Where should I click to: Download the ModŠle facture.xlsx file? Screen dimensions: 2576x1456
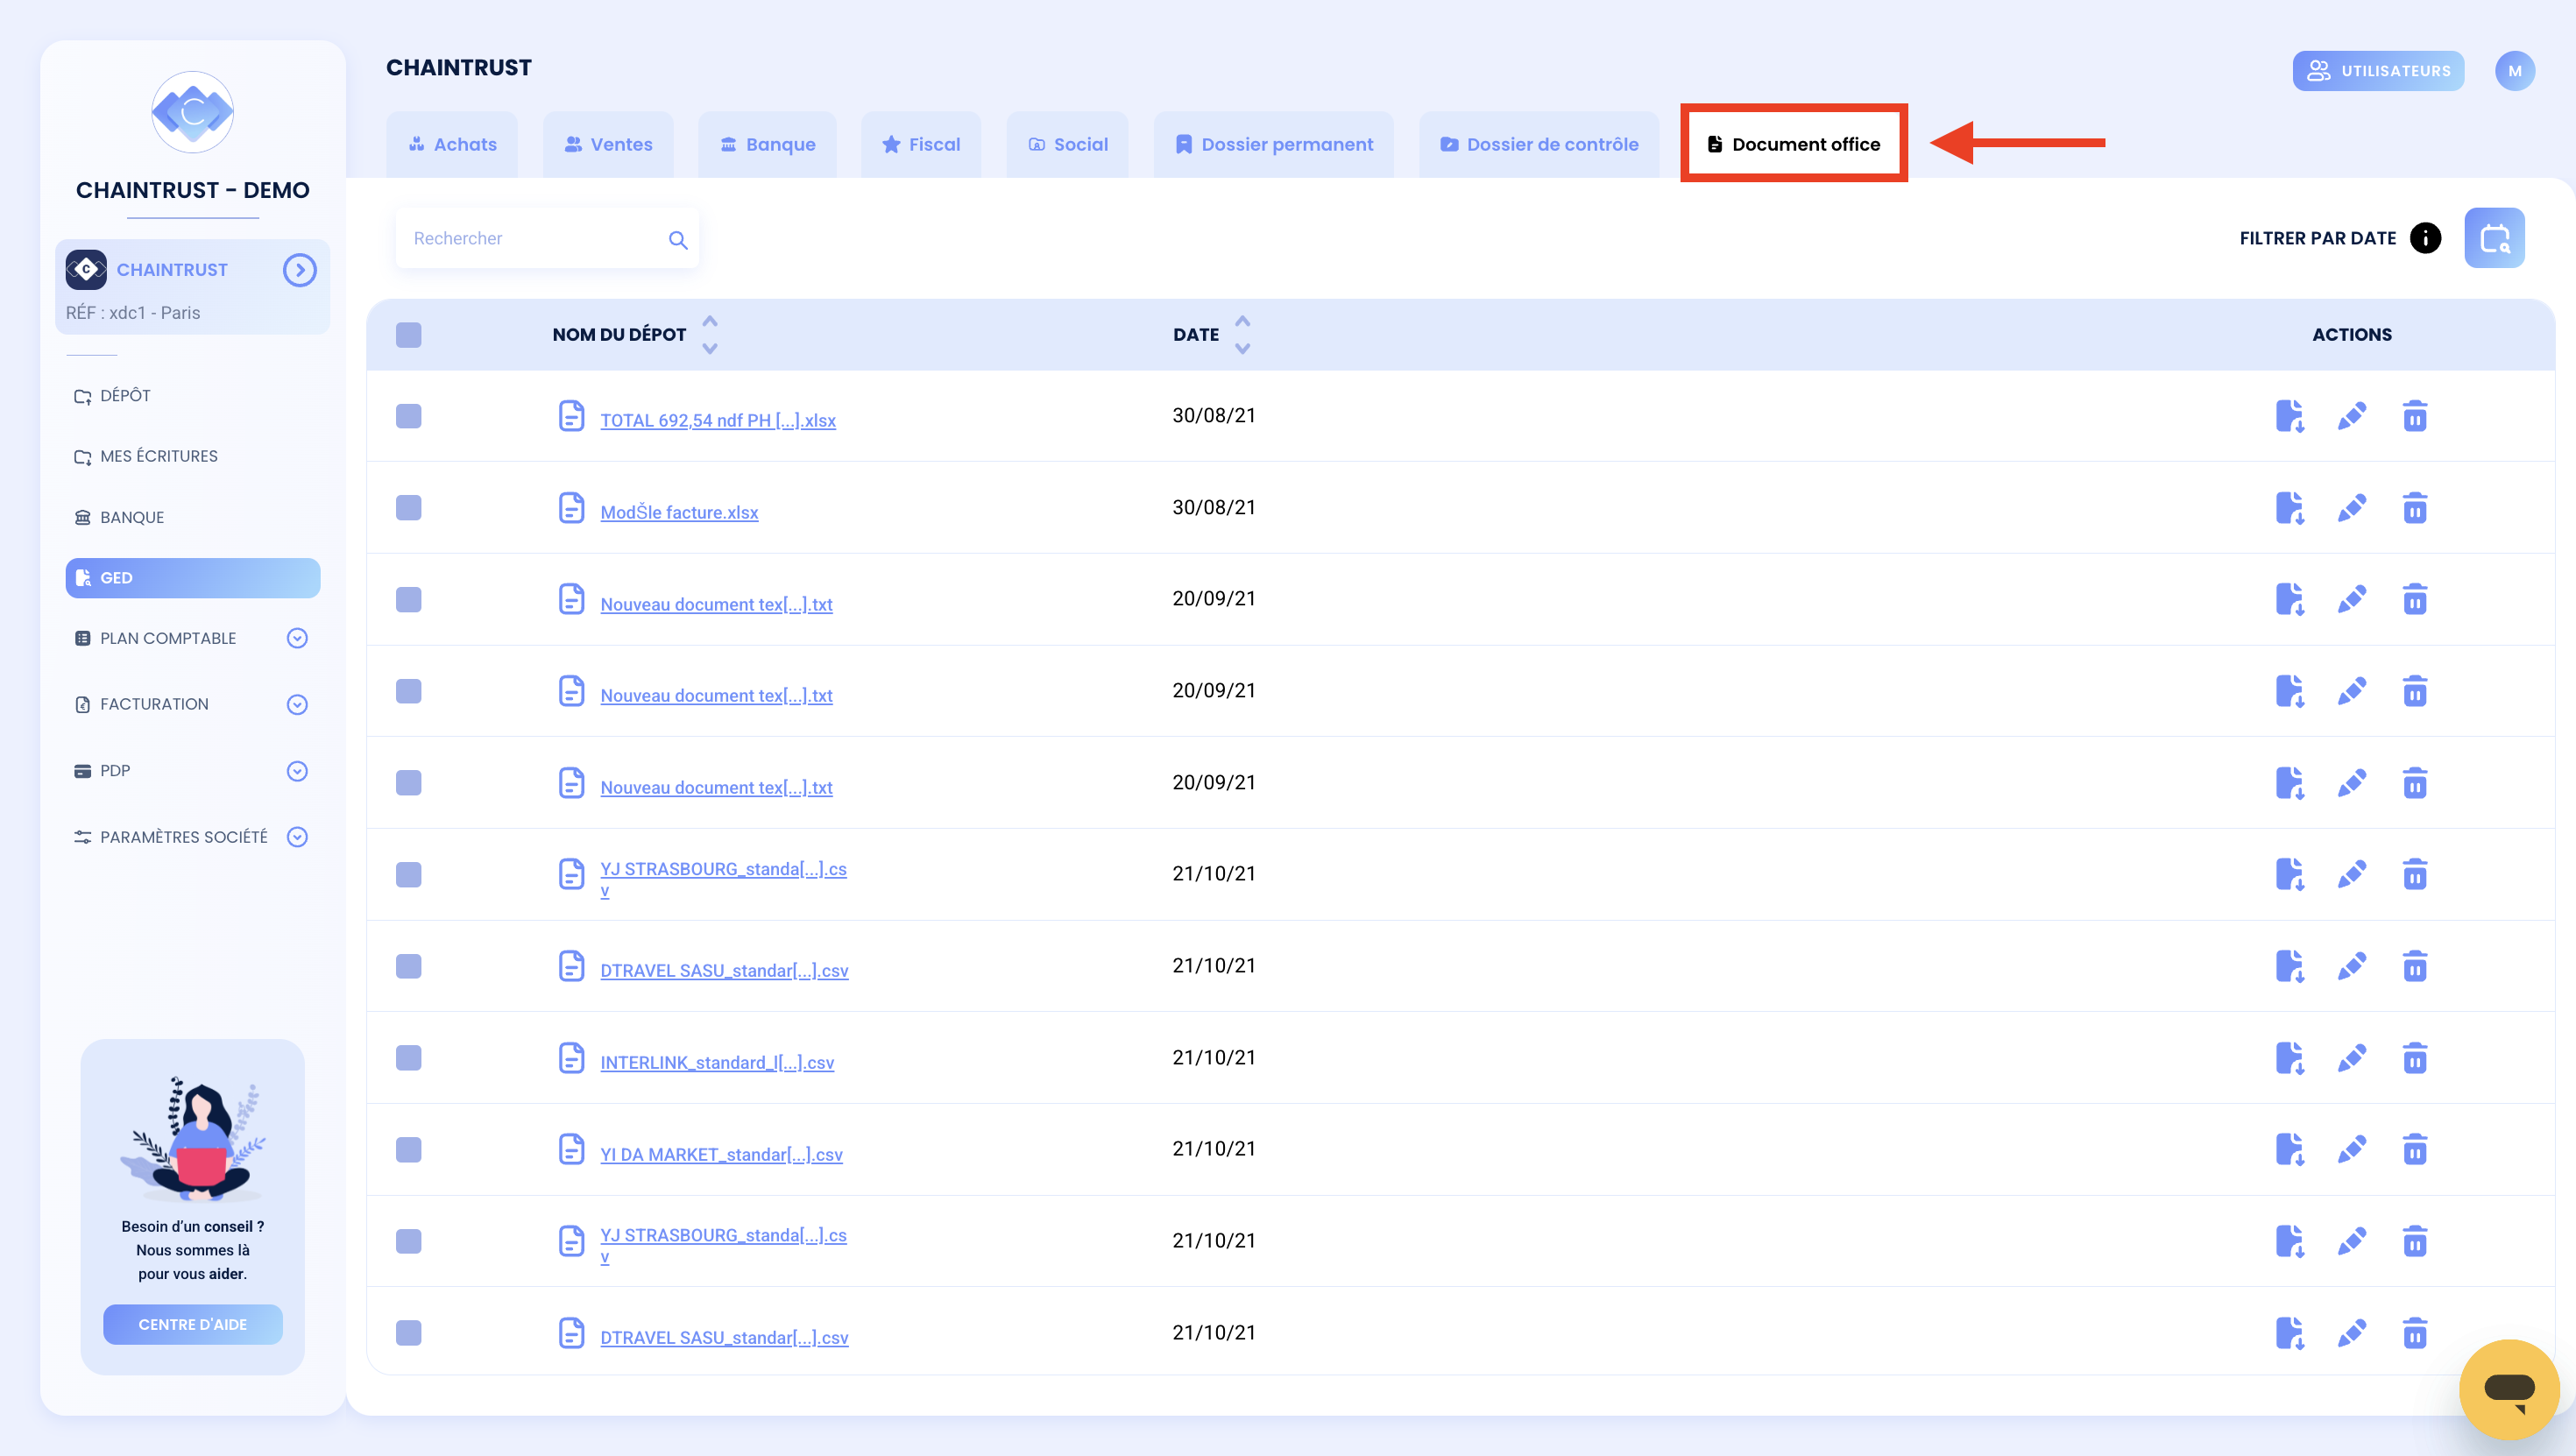2289,508
